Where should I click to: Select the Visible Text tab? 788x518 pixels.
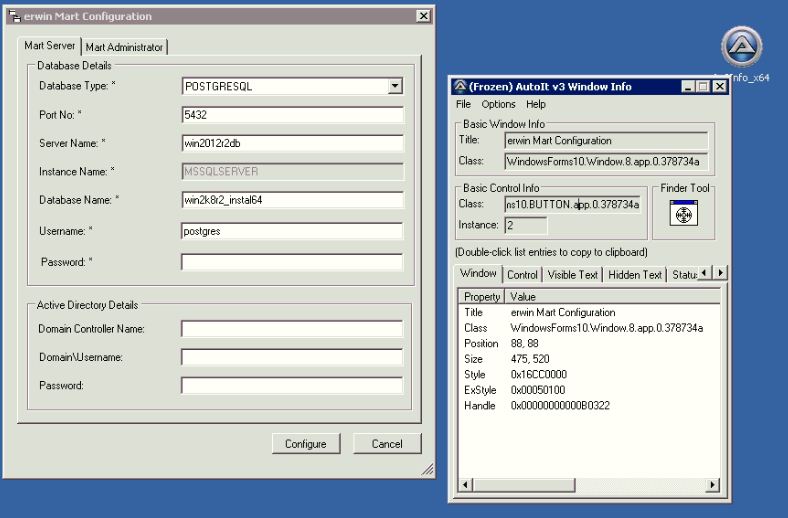pyautogui.click(x=572, y=275)
